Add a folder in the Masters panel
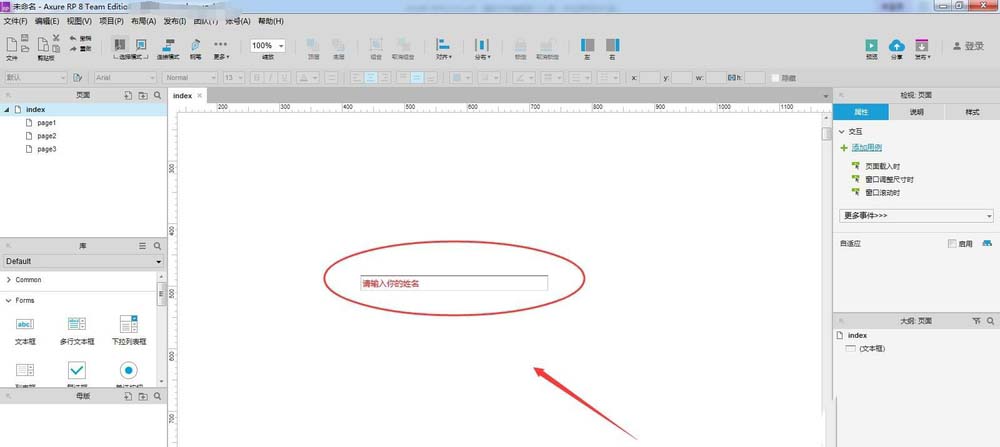 tap(143, 396)
